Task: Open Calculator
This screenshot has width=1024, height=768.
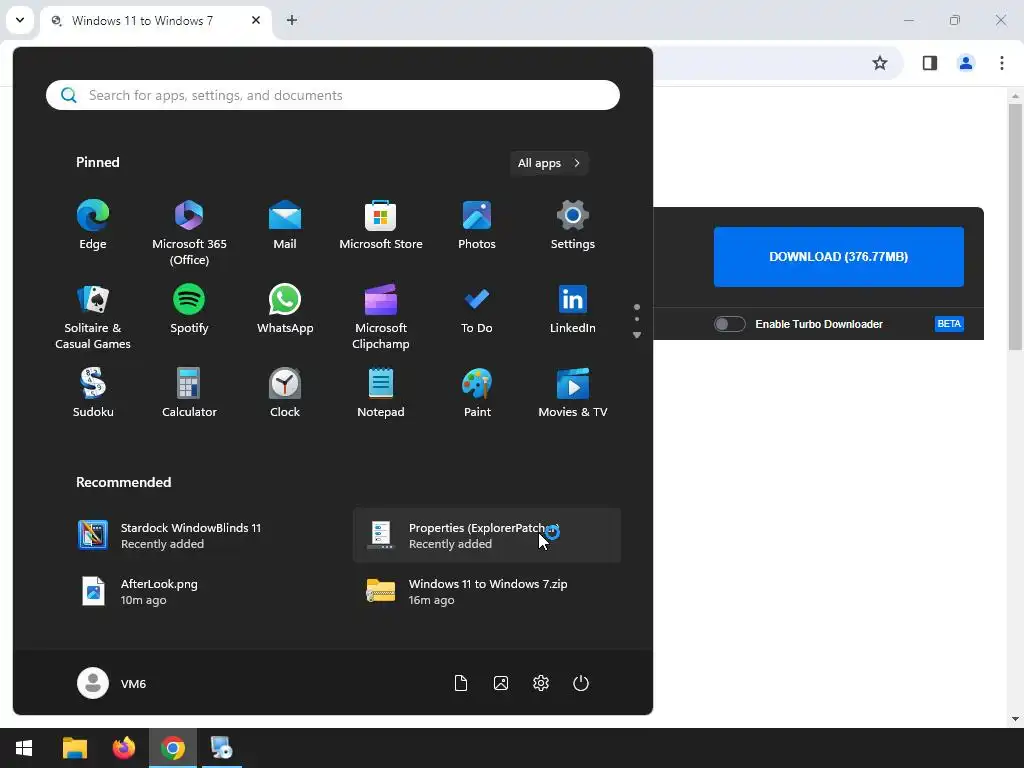Action: (189, 393)
